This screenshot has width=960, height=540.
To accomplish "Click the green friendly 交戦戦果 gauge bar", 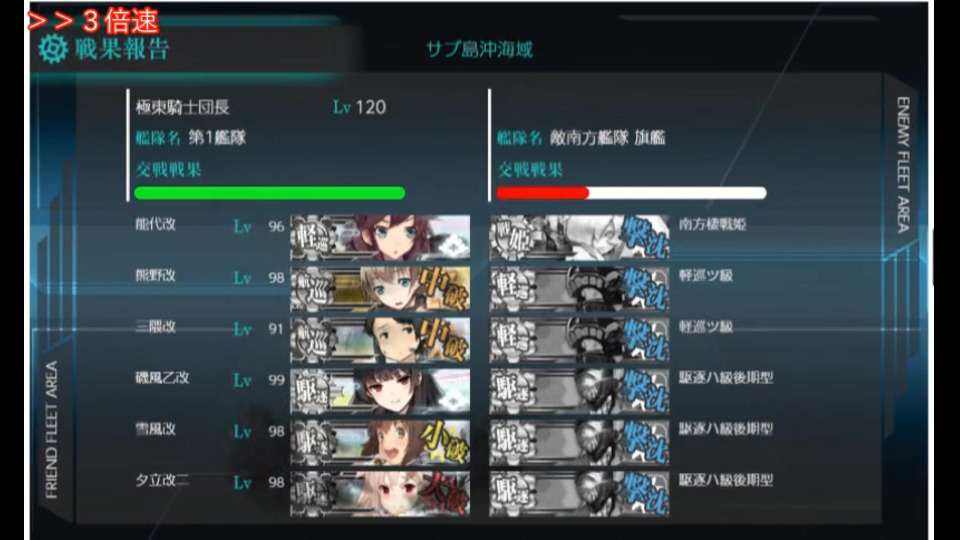I will [269, 193].
